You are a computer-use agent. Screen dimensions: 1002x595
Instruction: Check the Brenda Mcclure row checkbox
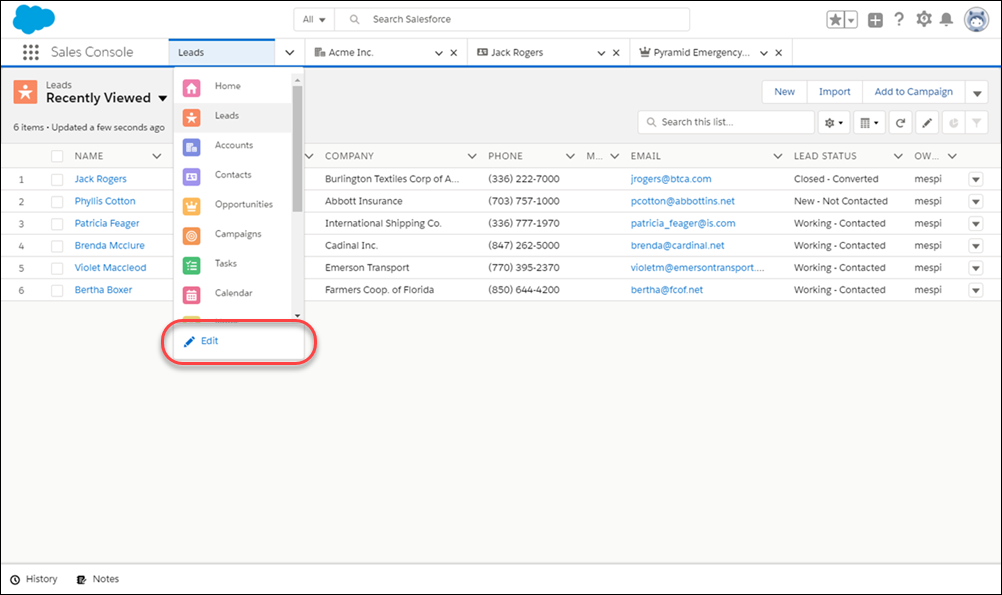[57, 246]
